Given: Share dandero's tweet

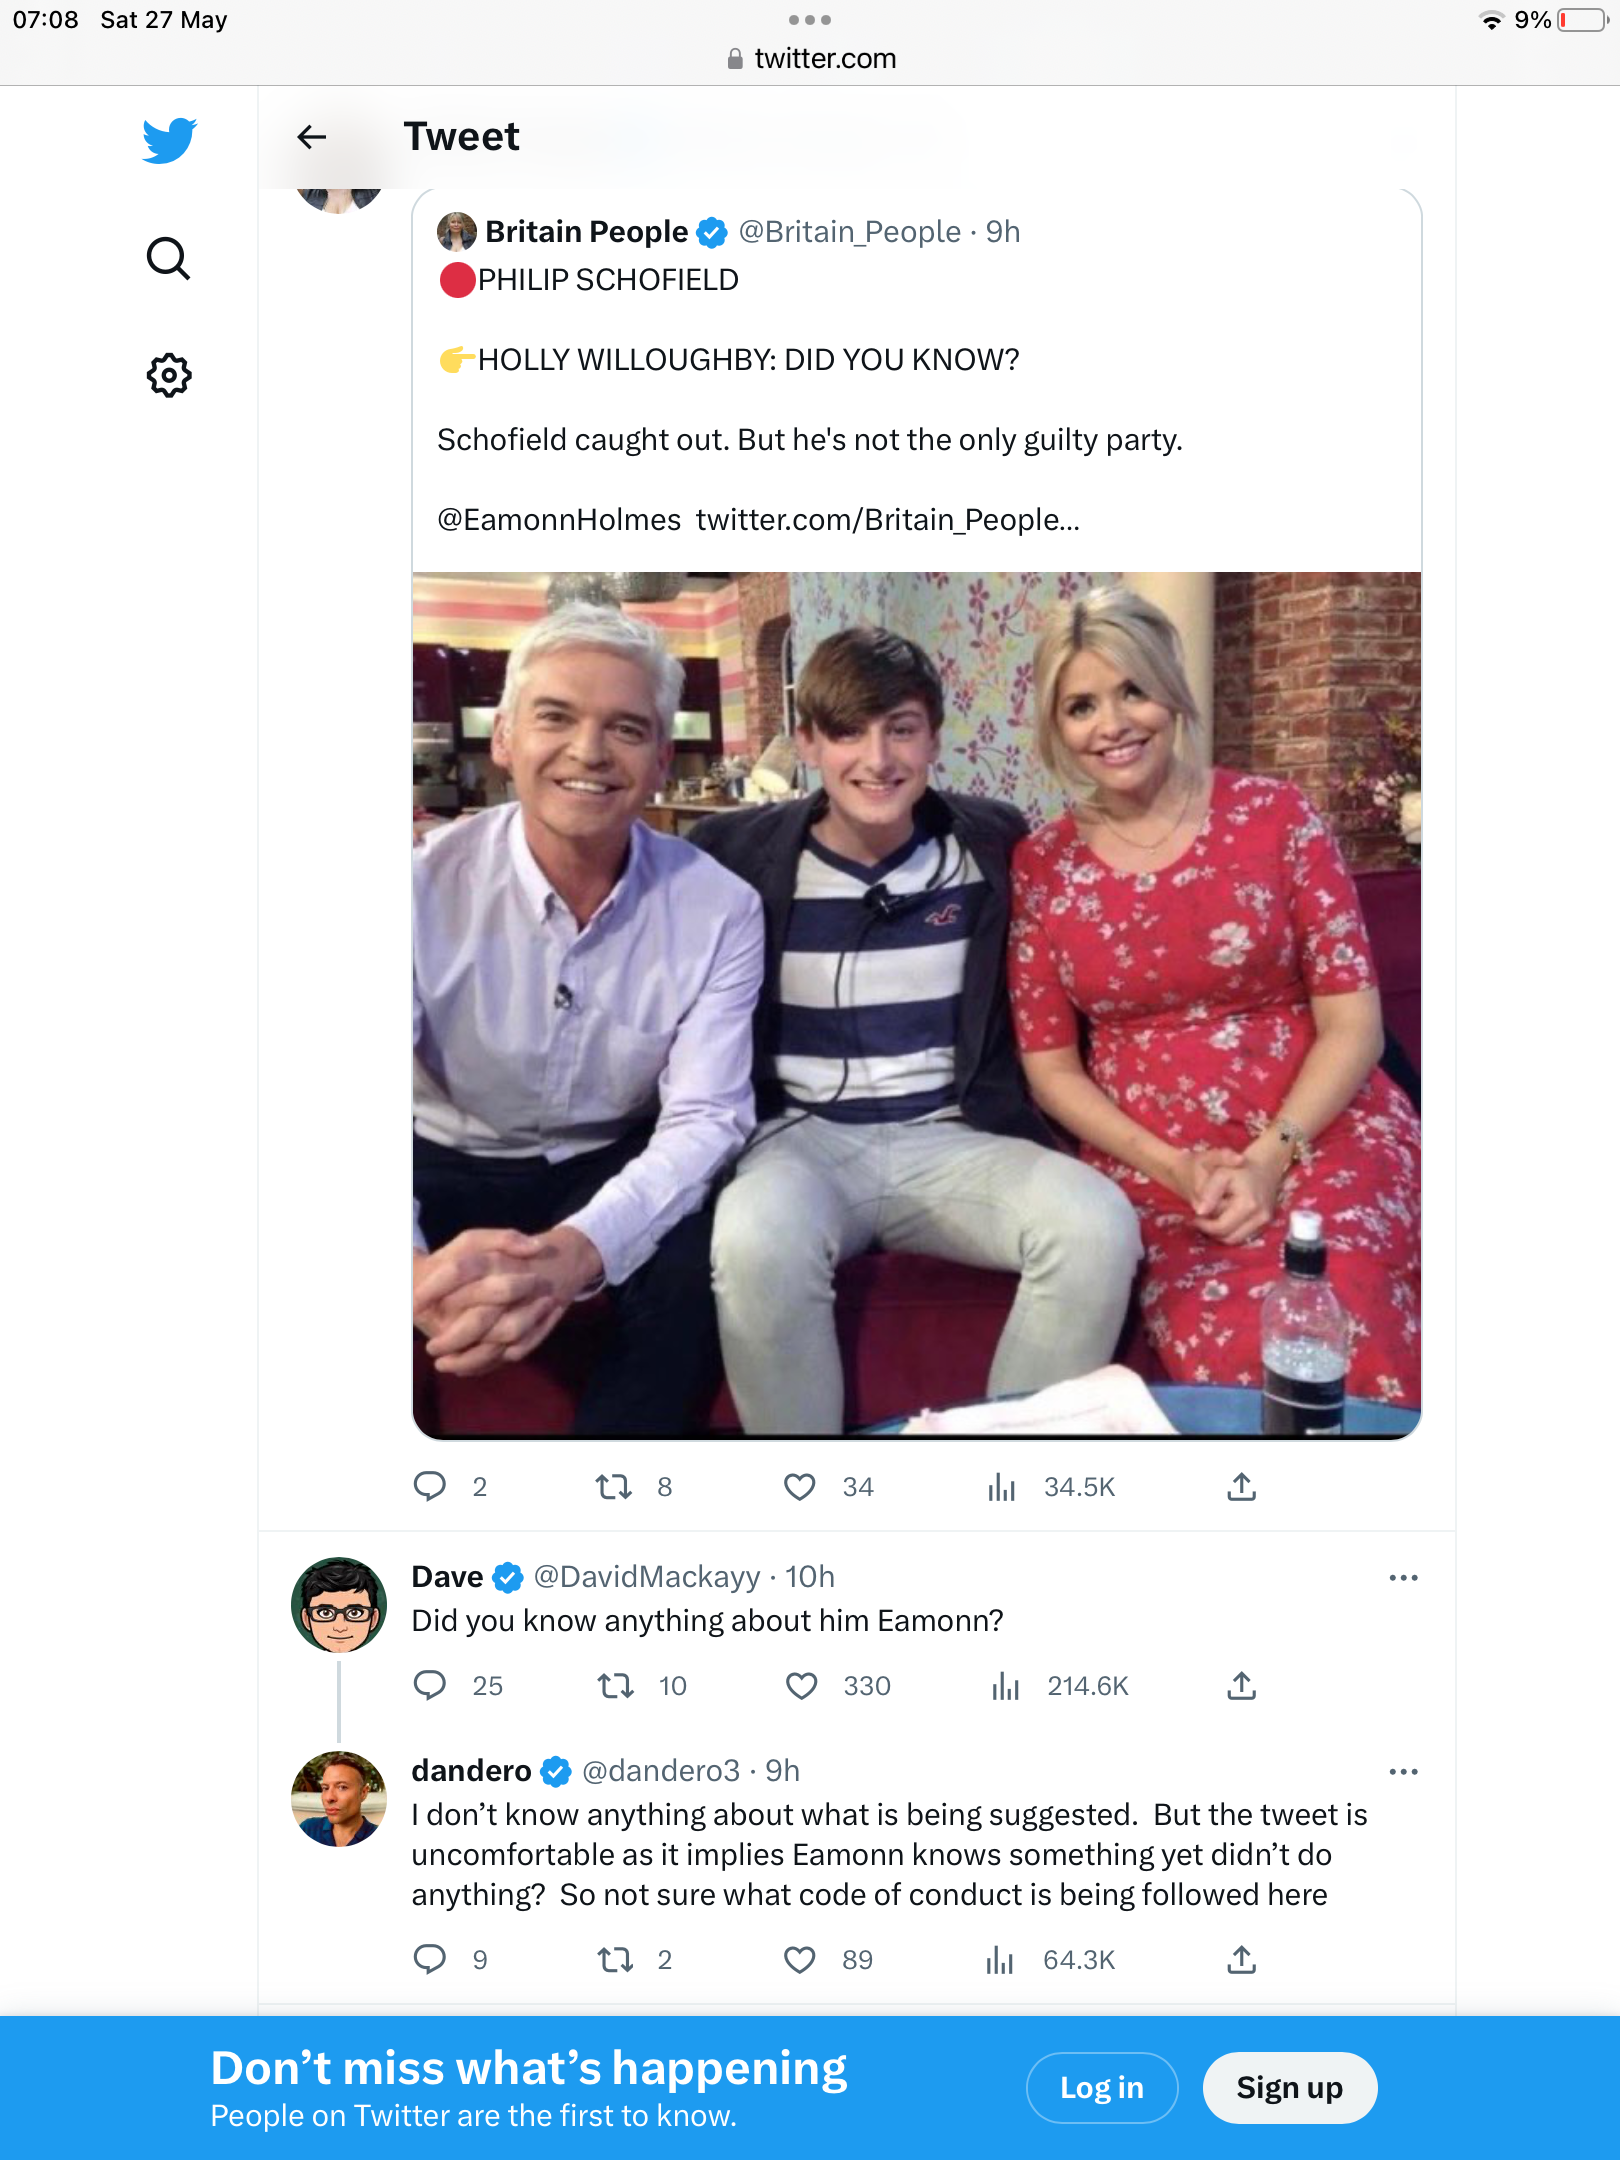Looking at the screenshot, I should coord(1241,1959).
